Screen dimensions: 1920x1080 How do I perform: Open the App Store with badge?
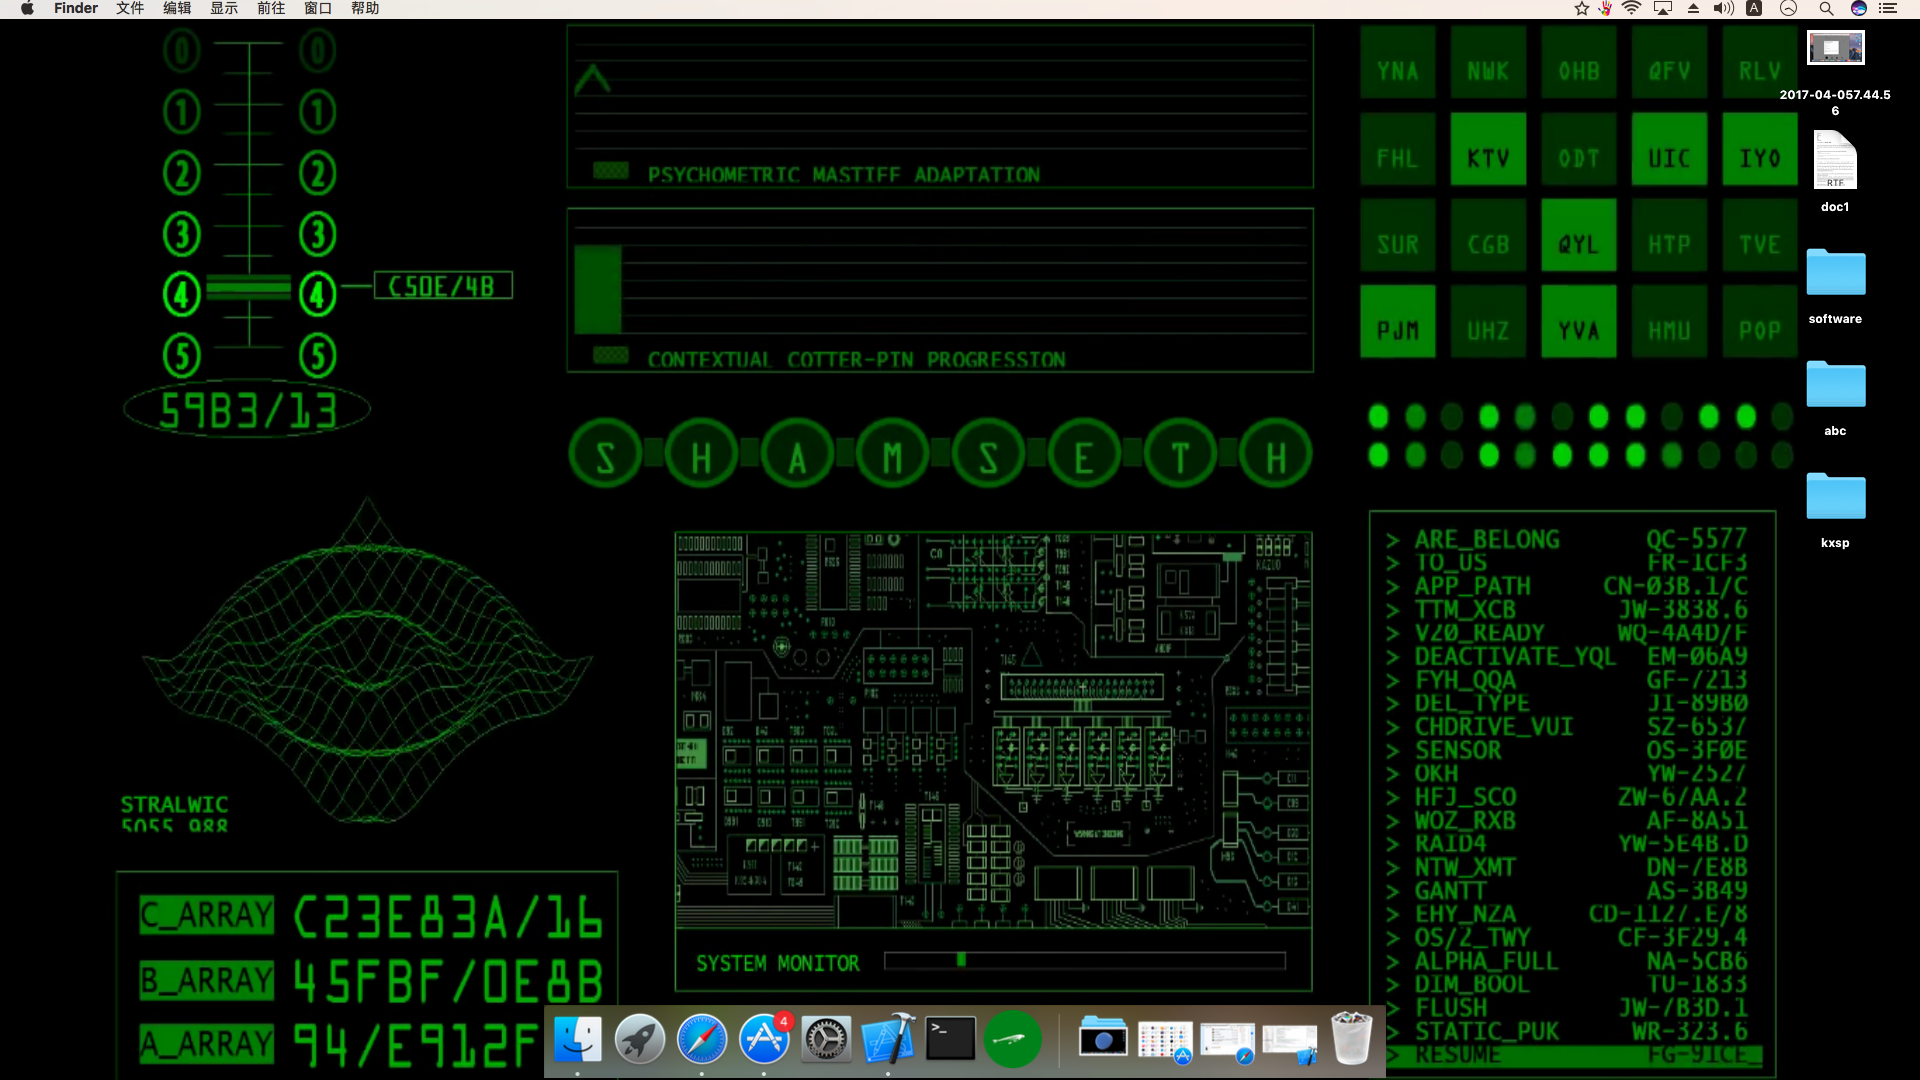point(765,1039)
